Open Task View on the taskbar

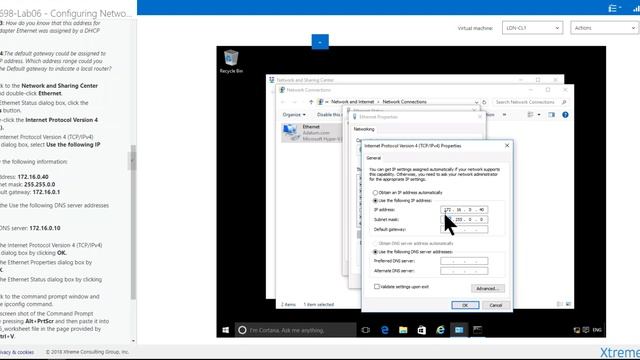[x=365, y=330]
